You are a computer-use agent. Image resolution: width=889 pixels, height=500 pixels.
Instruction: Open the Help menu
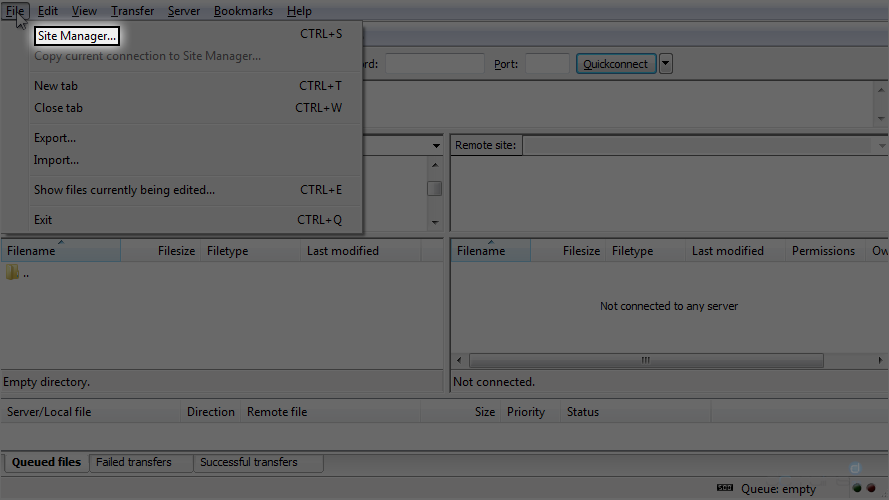click(299, 11)
